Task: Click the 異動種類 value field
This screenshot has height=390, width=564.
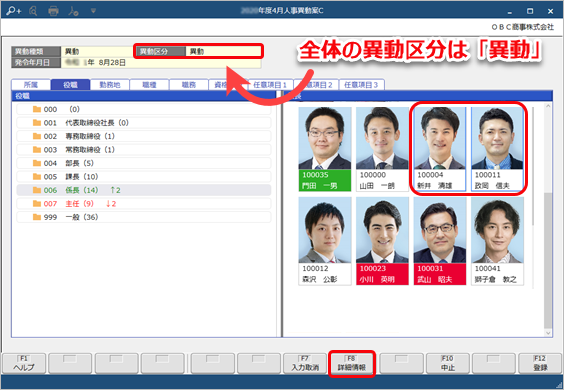Action: [97, 51]
